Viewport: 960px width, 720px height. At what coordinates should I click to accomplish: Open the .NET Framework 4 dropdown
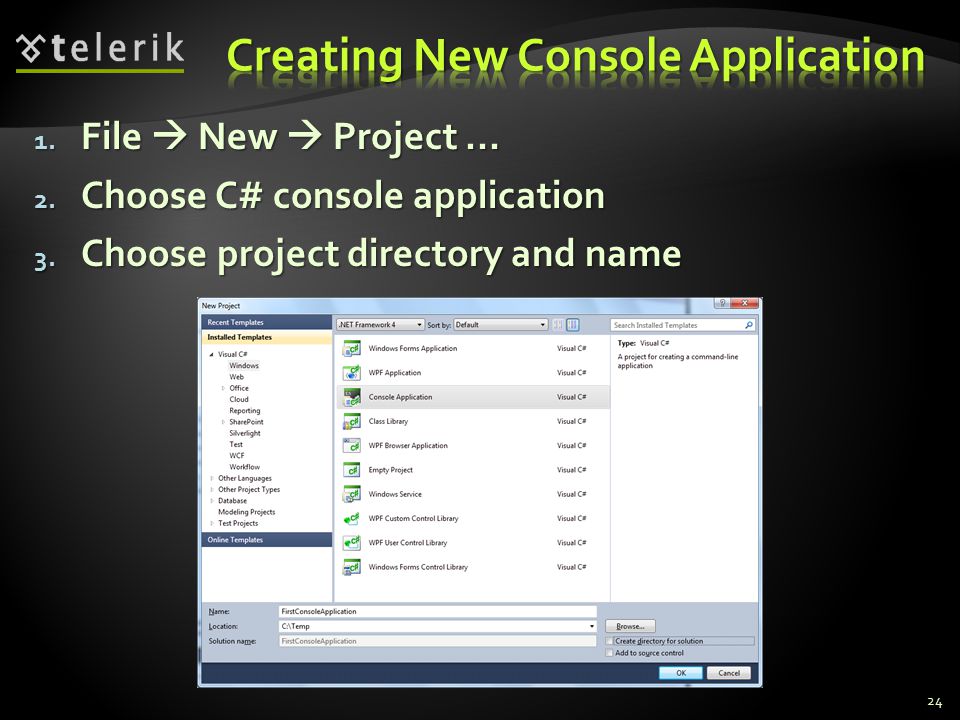click(380, 325)
